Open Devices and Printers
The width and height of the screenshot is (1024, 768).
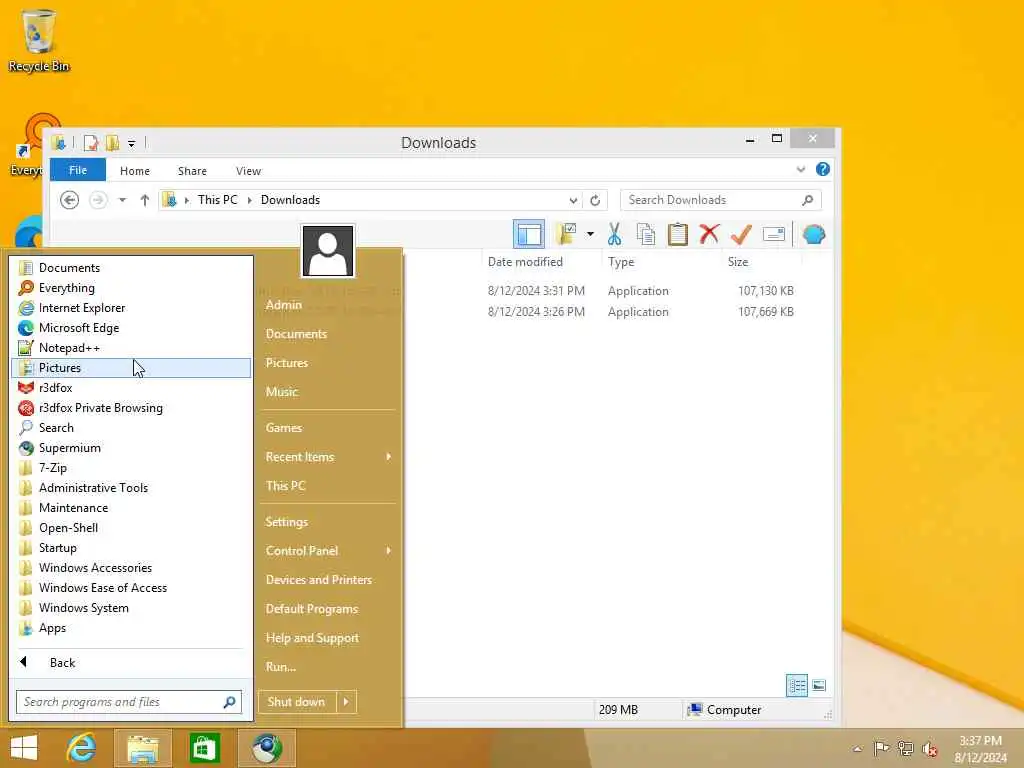click(x=329, y=580)
